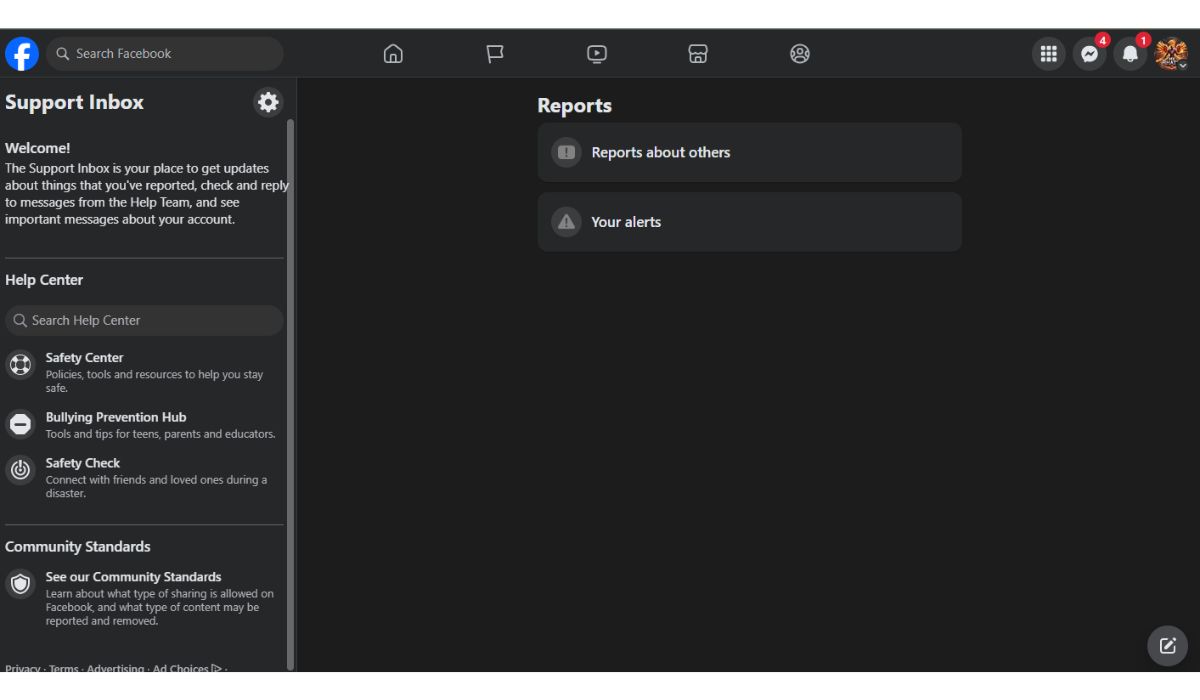Open the Pages flag icon
Image resolution: width=1200 pixels, height=700 pixels.
click(495, 54)
